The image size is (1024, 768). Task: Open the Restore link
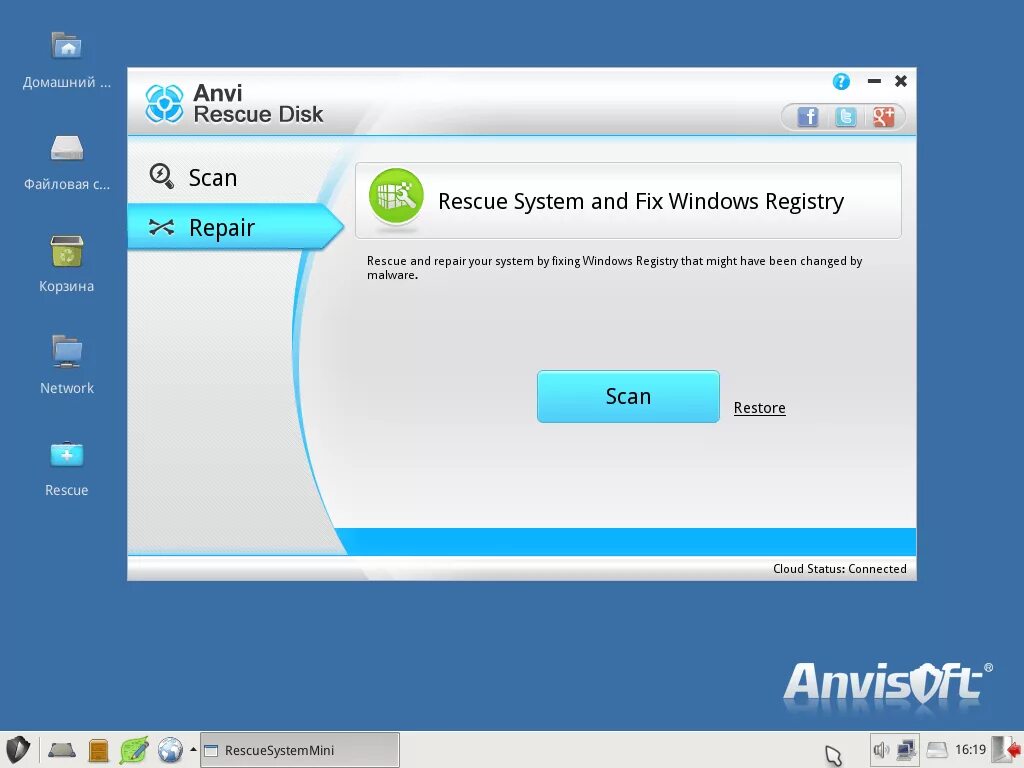[759, 408]
